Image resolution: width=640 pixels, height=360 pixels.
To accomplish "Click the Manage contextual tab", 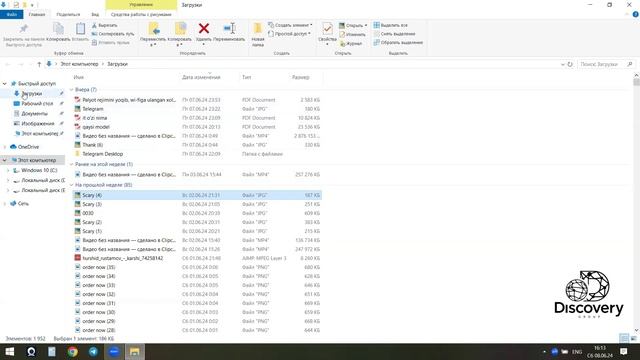I will tap(141, 5).
